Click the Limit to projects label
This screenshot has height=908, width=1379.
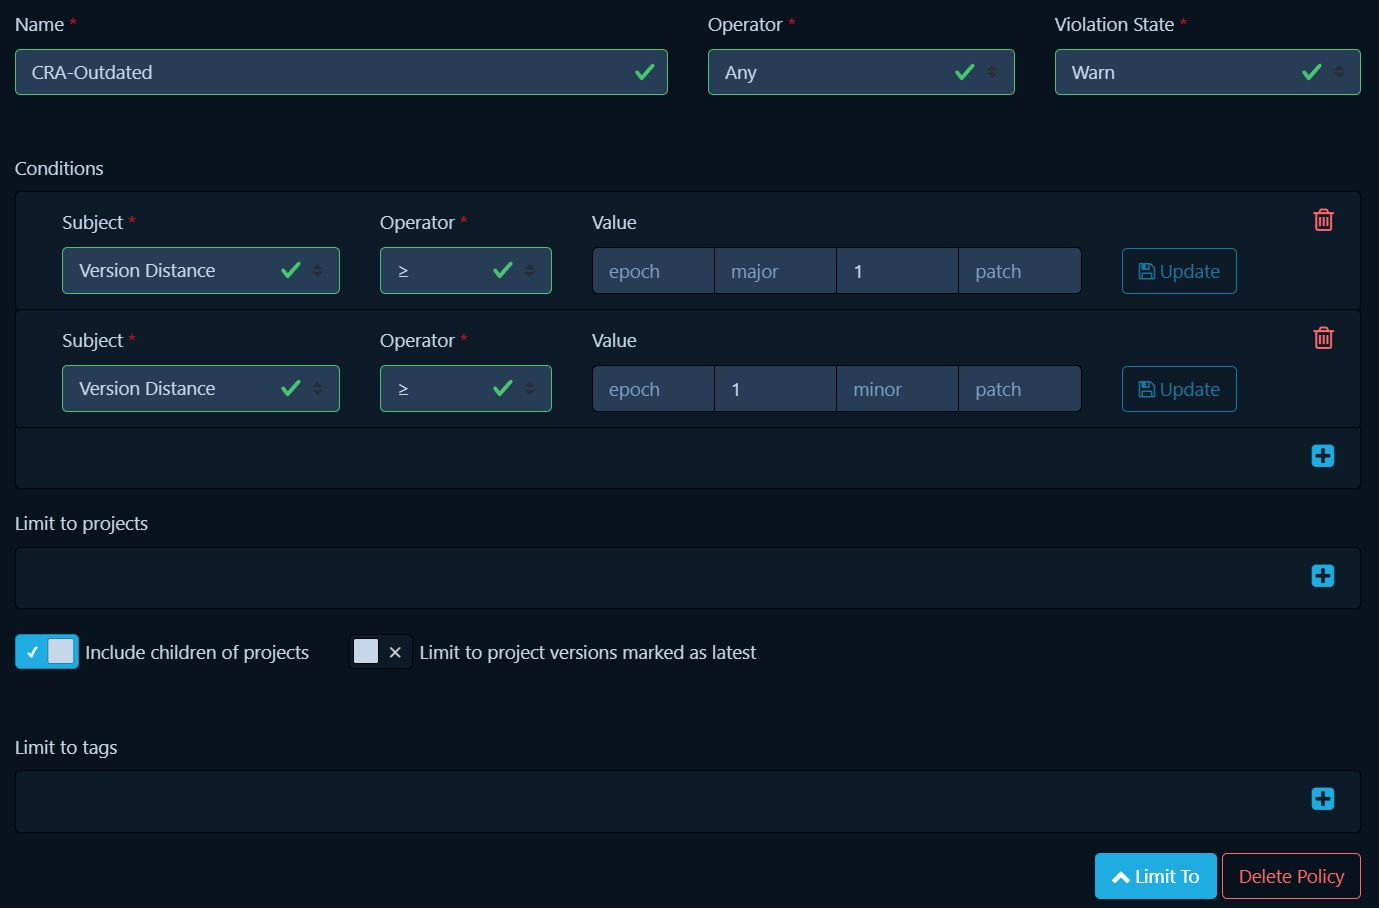click(x=81, y=524)
